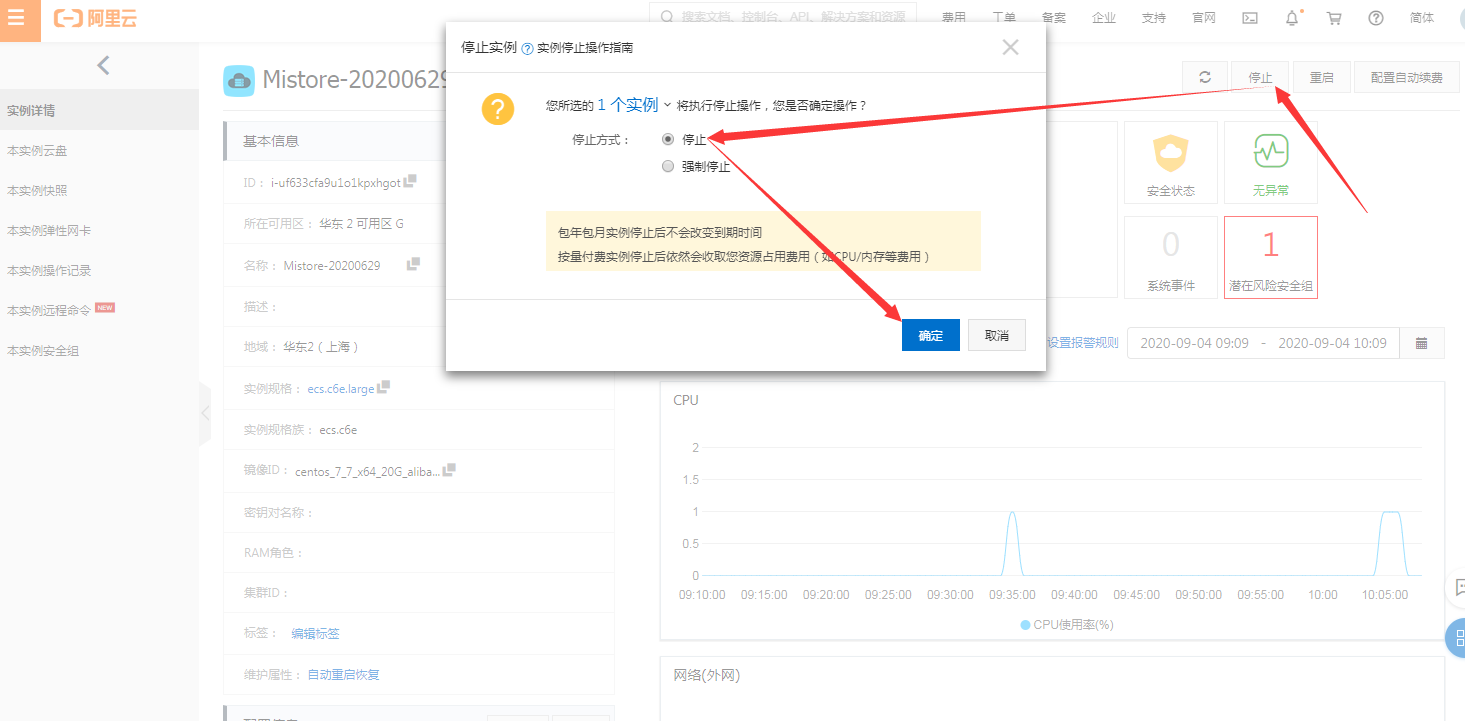This screenshot has height=721, width=1465.
Task: Open the notification bell
Action: point(1292,18)
